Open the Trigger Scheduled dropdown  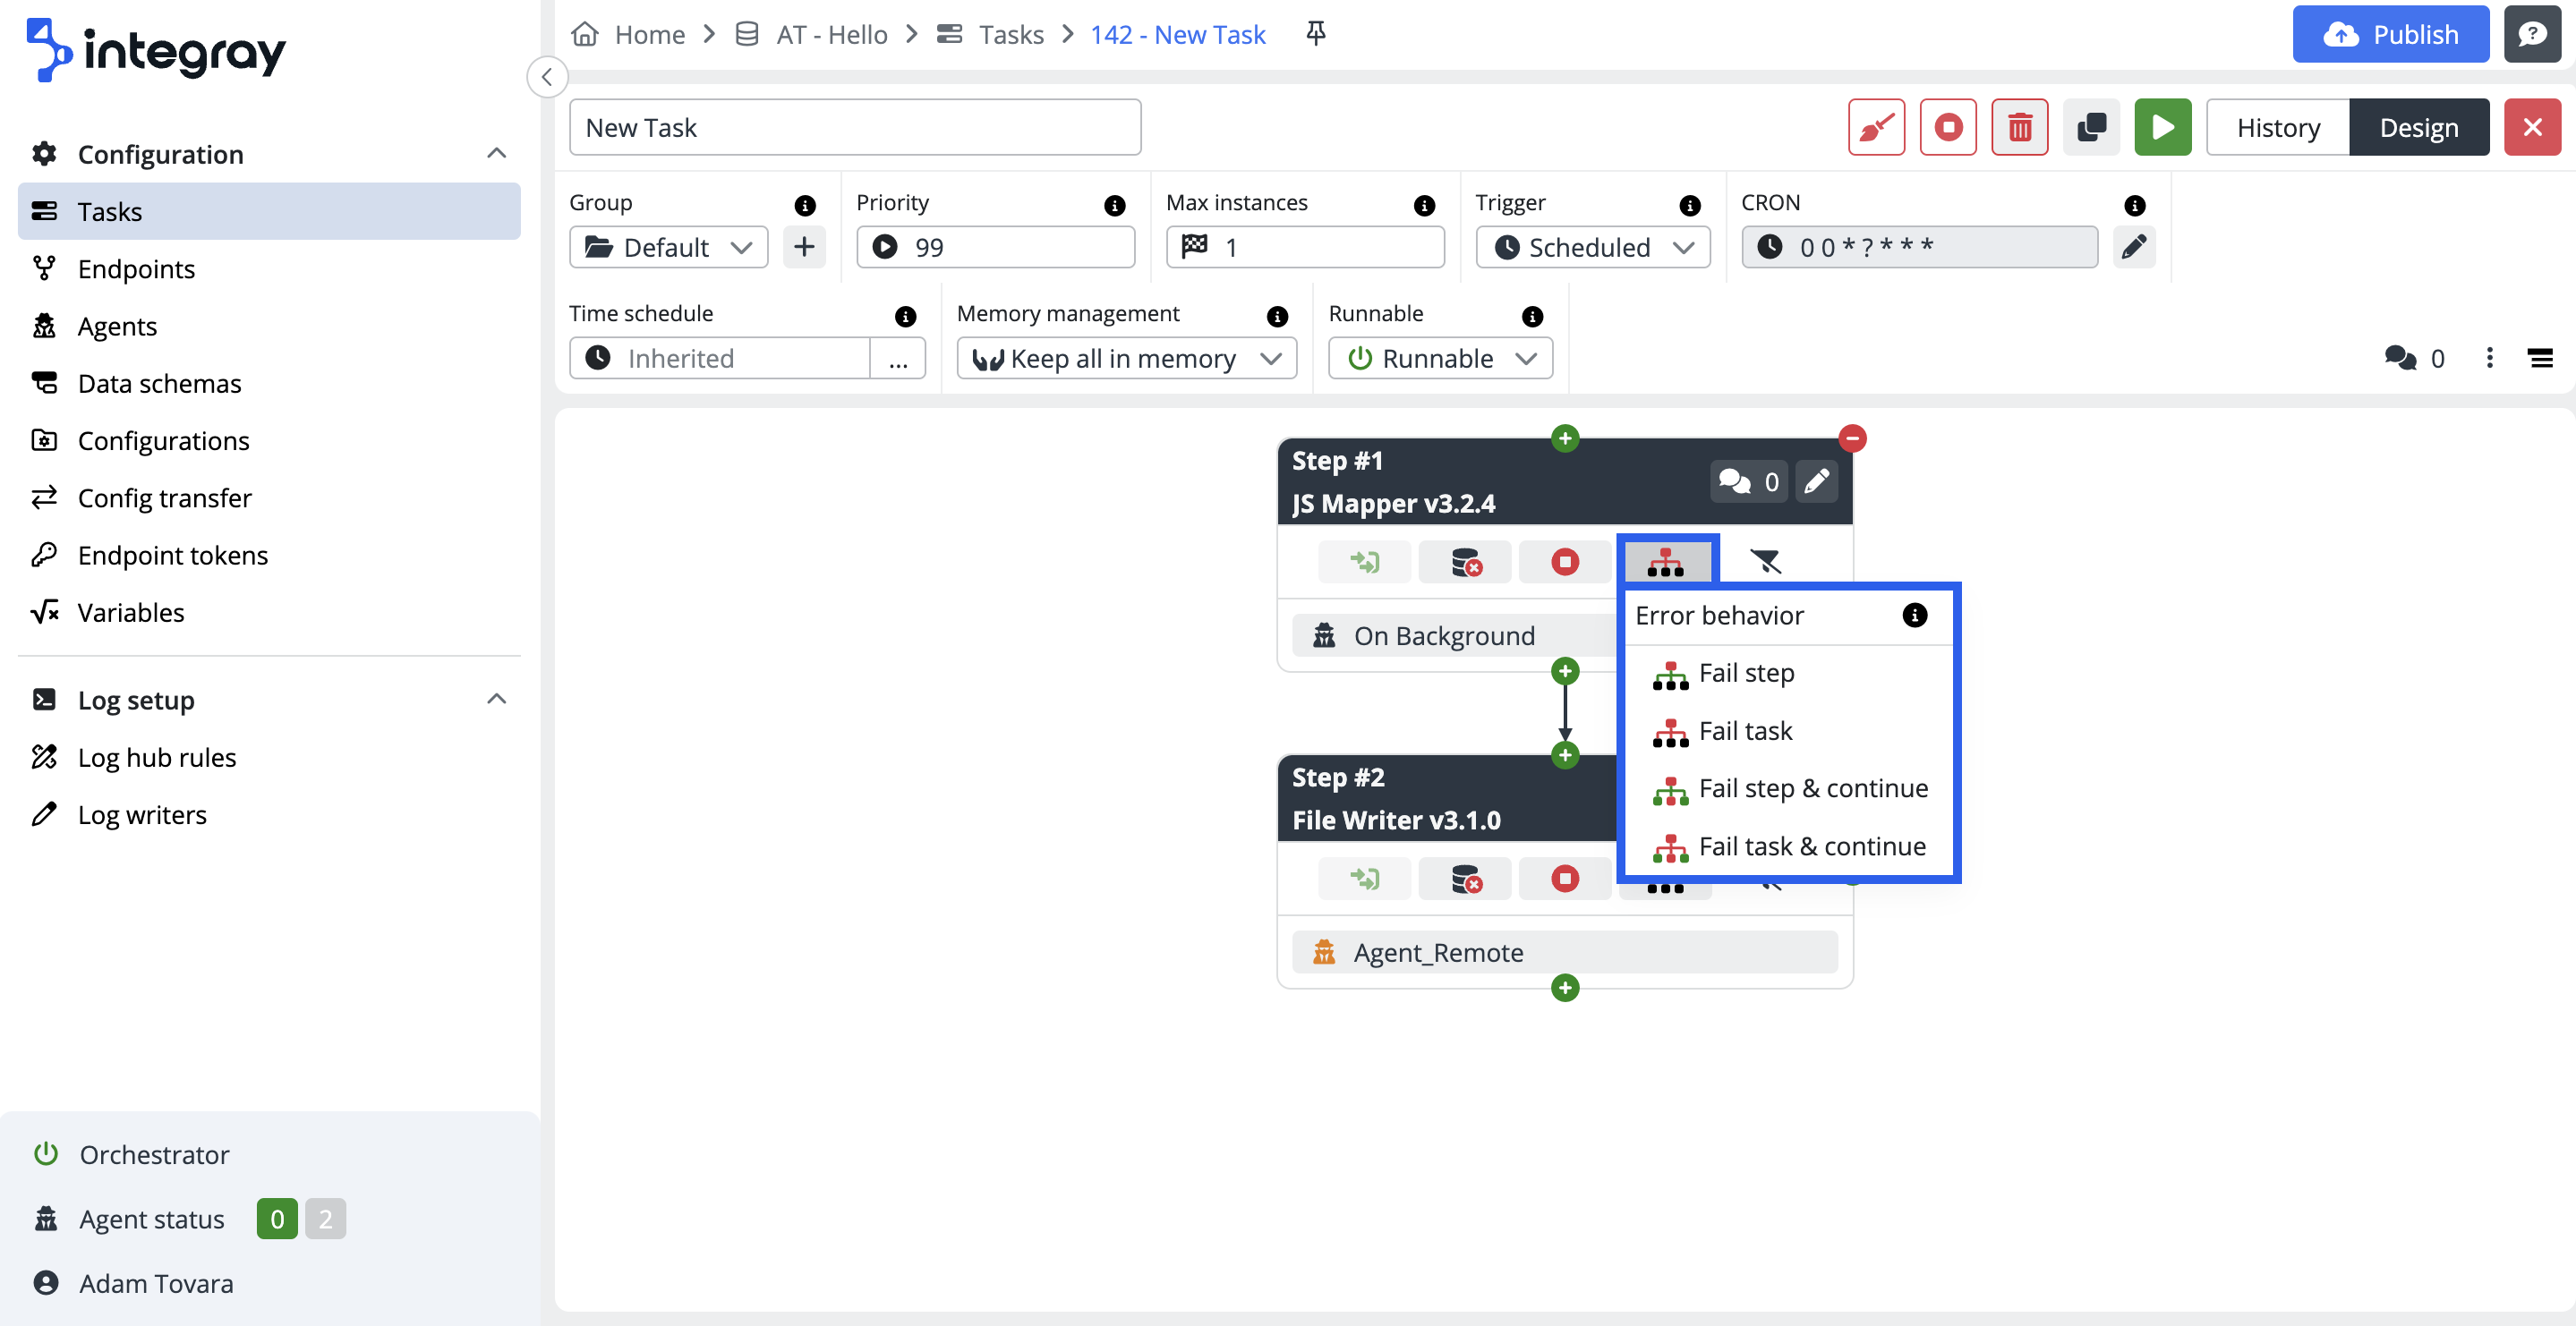coord(1593,247)
